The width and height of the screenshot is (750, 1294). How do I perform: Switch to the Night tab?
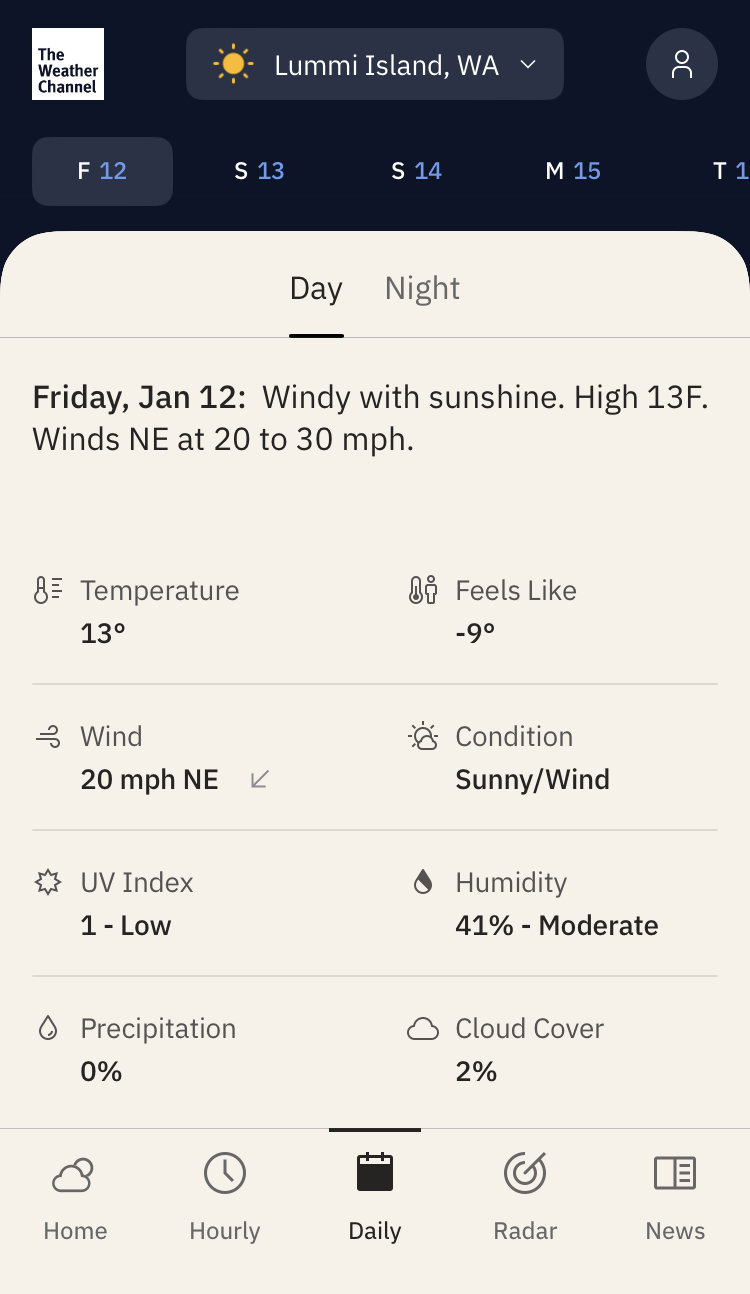point(422,288)
